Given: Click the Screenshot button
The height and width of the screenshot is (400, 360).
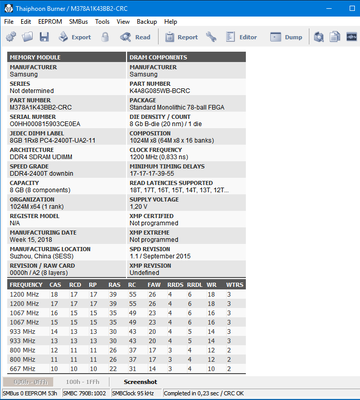Looking at the screenshot, I should (x=140, y=382).
